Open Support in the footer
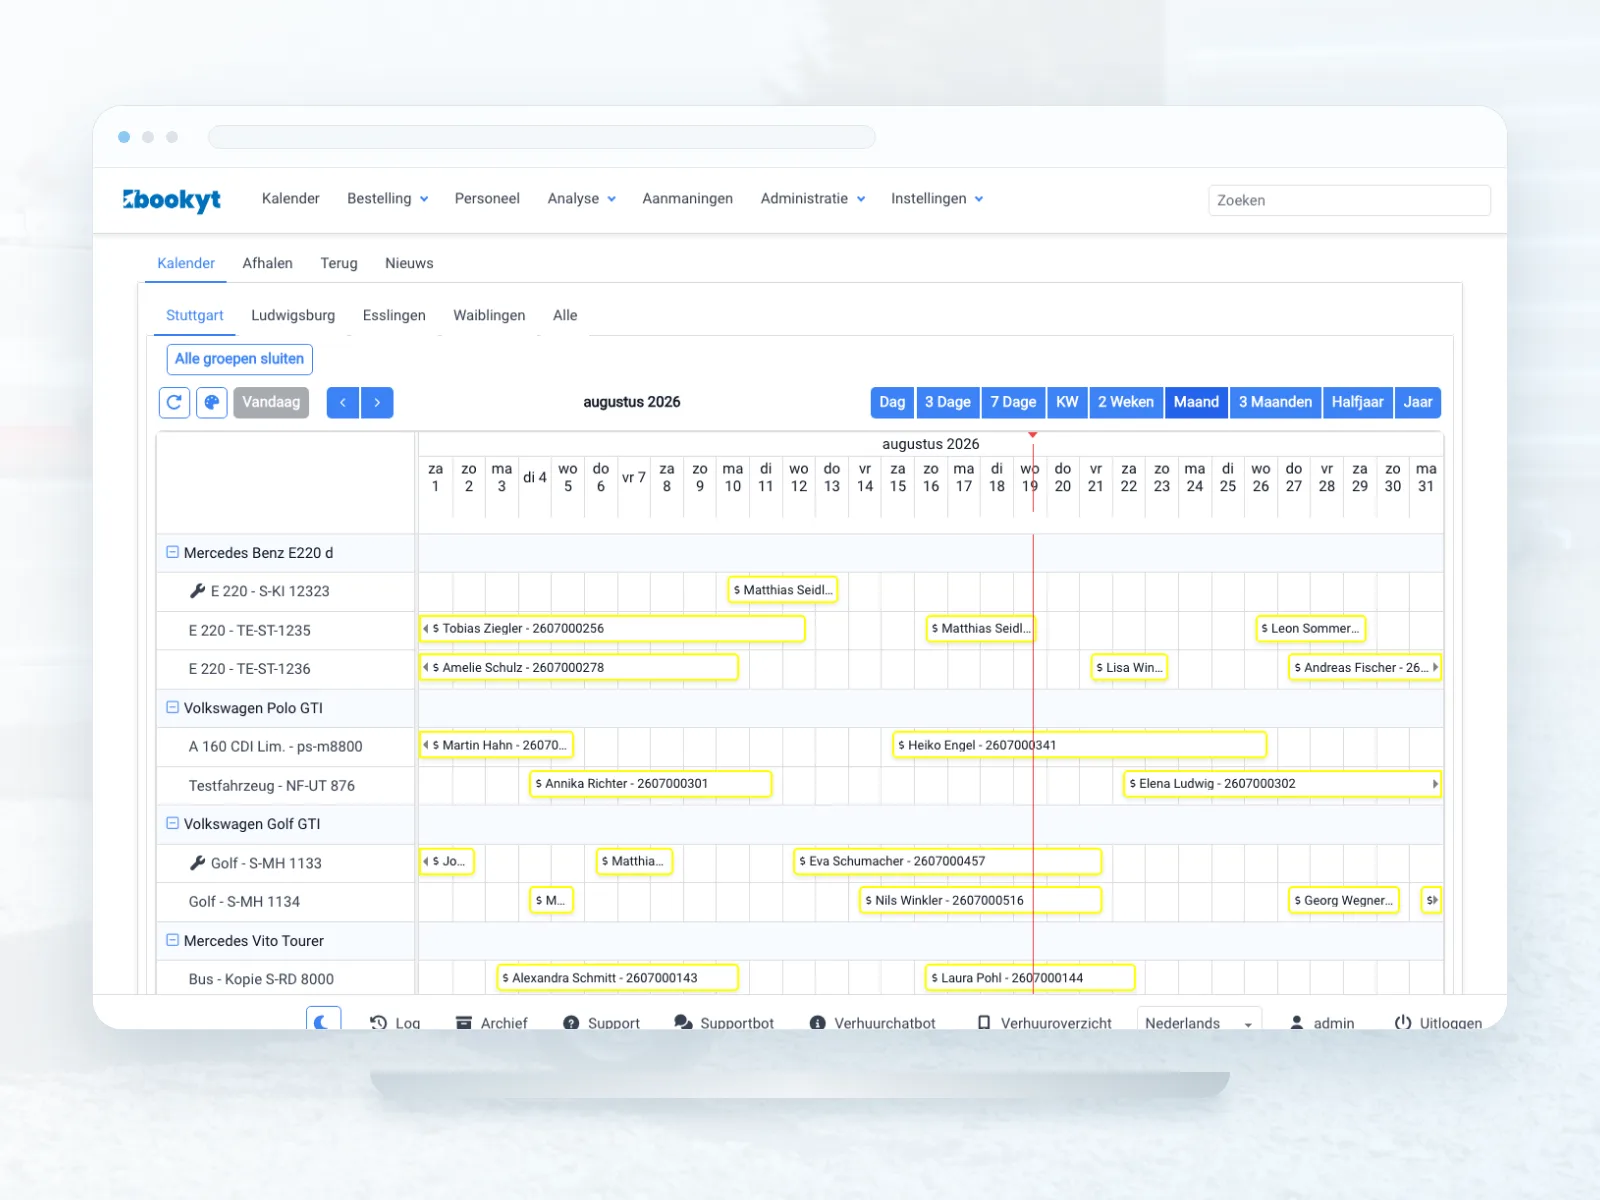 pos(601,1023)
